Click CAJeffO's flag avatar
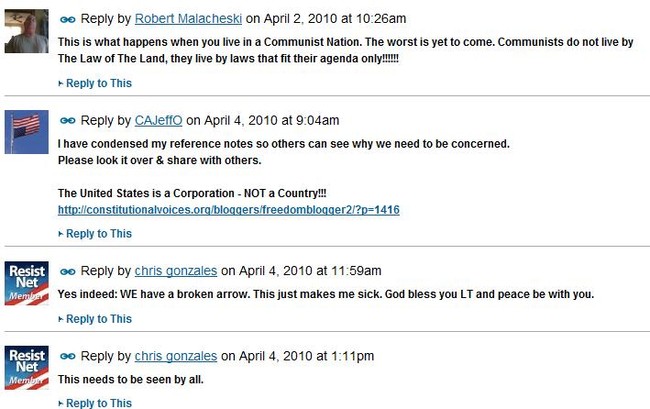This screenshot has width=650, height=409. click(27, 132)
